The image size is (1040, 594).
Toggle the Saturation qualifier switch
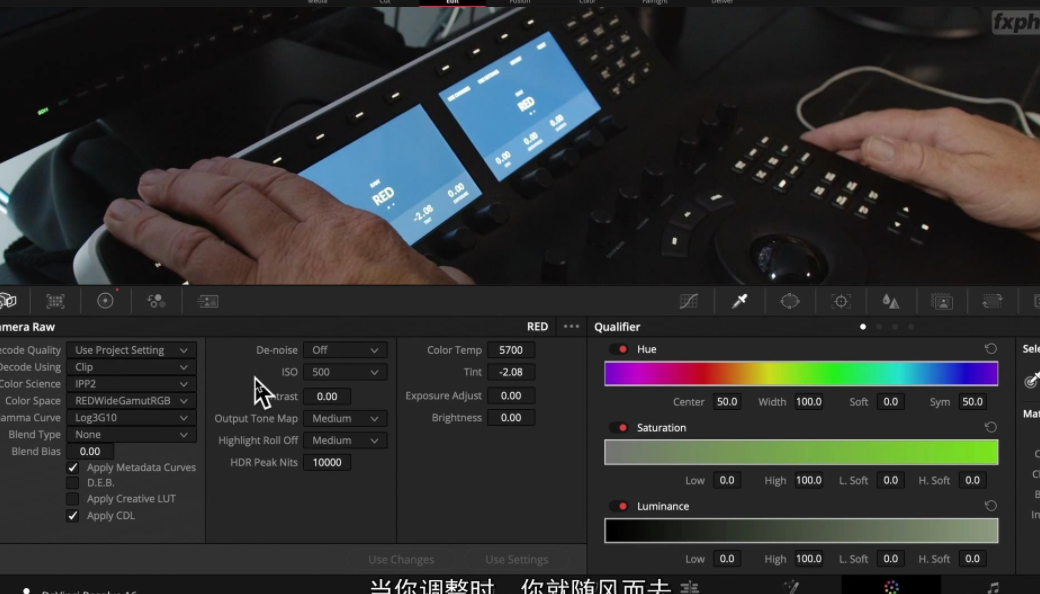click(x=619, y=428)
